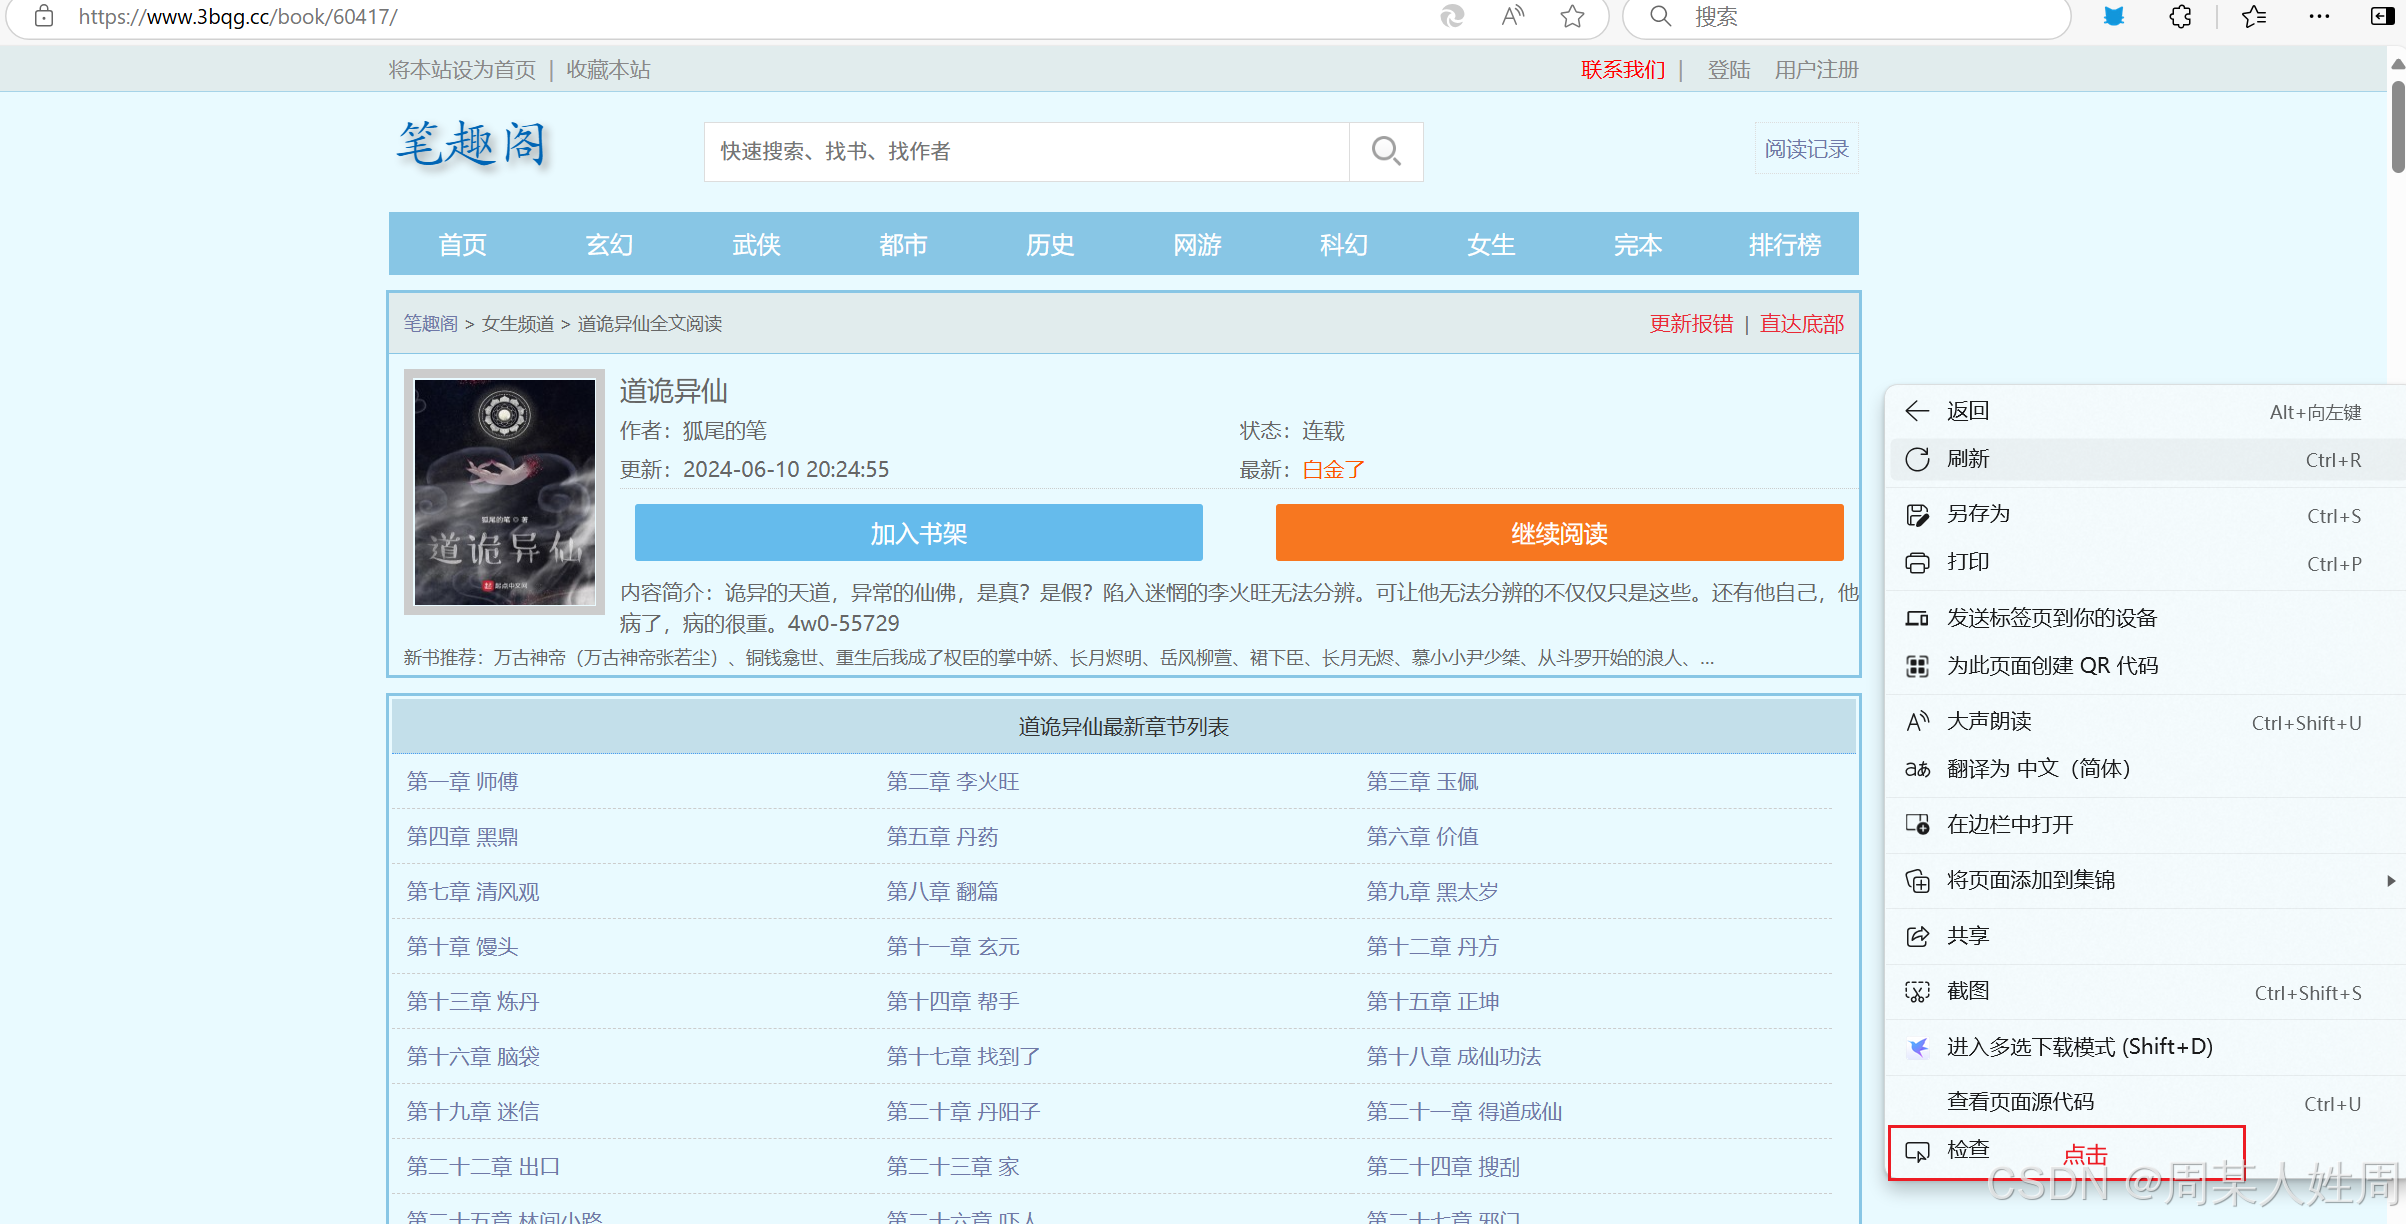2406x1224 pixels.
Task: Open chapter 第九章 黑太岁
Action: click(1432, 891)
